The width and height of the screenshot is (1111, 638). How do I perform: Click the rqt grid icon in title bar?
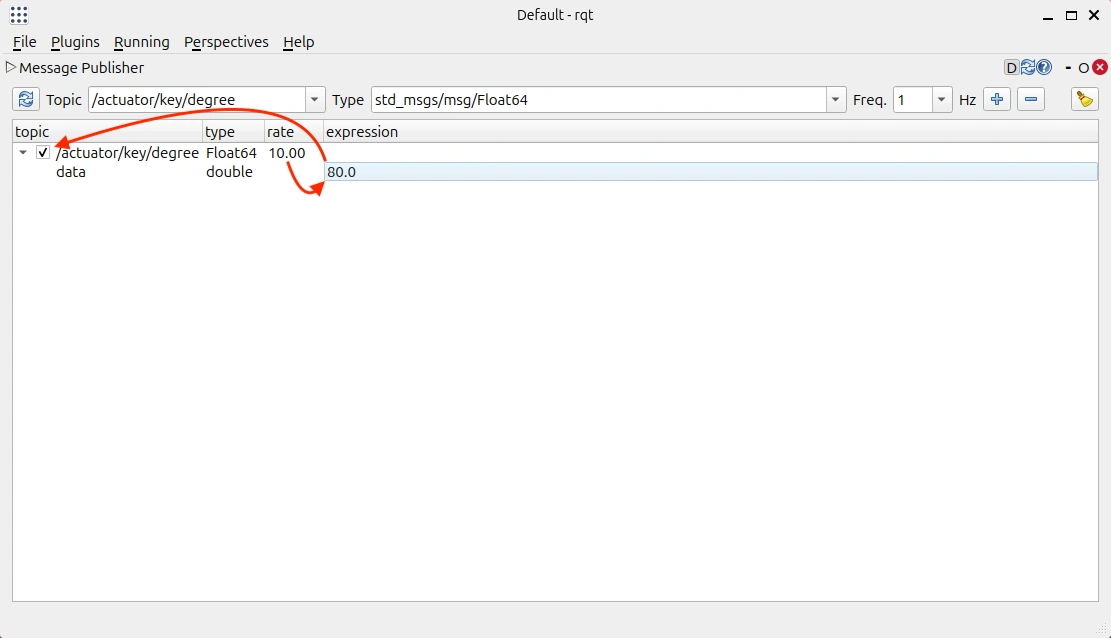(x=19, y=15)
